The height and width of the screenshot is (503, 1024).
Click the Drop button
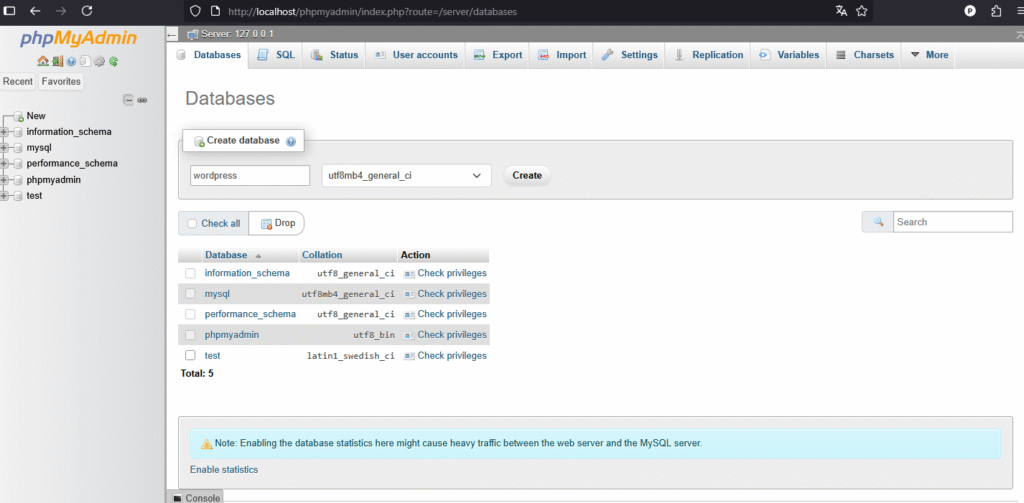[278, 223]
